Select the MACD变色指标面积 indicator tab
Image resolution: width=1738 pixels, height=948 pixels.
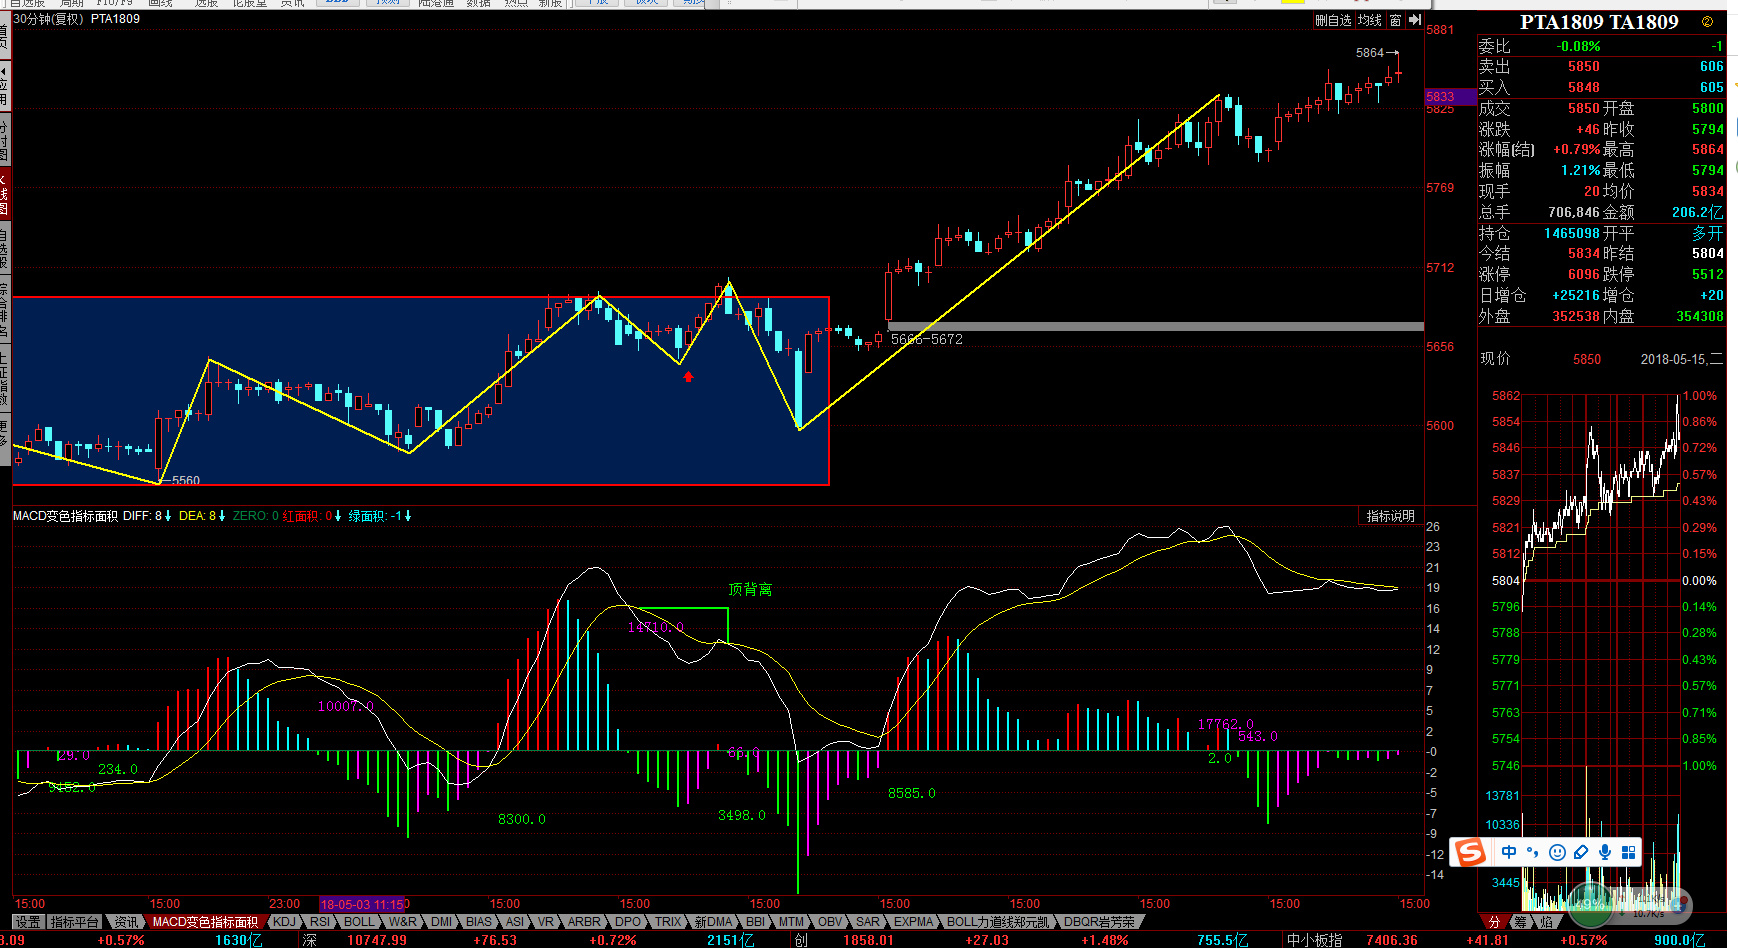pos(205,922)
